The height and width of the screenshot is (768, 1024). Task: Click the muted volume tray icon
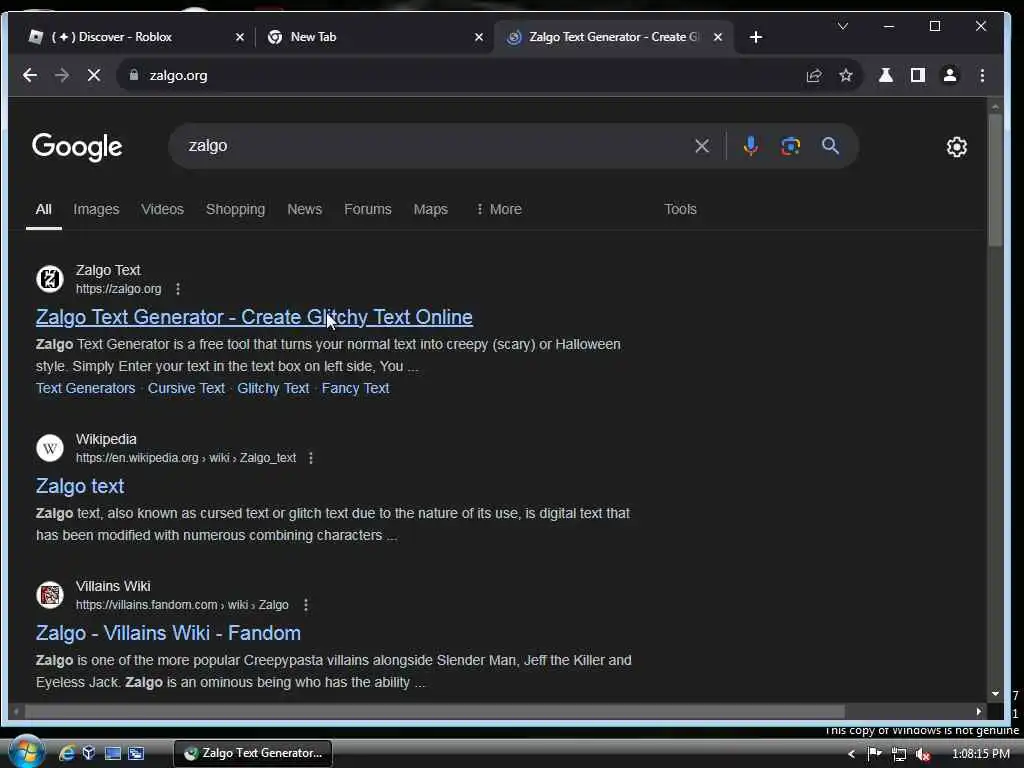[x=923, y=754]
